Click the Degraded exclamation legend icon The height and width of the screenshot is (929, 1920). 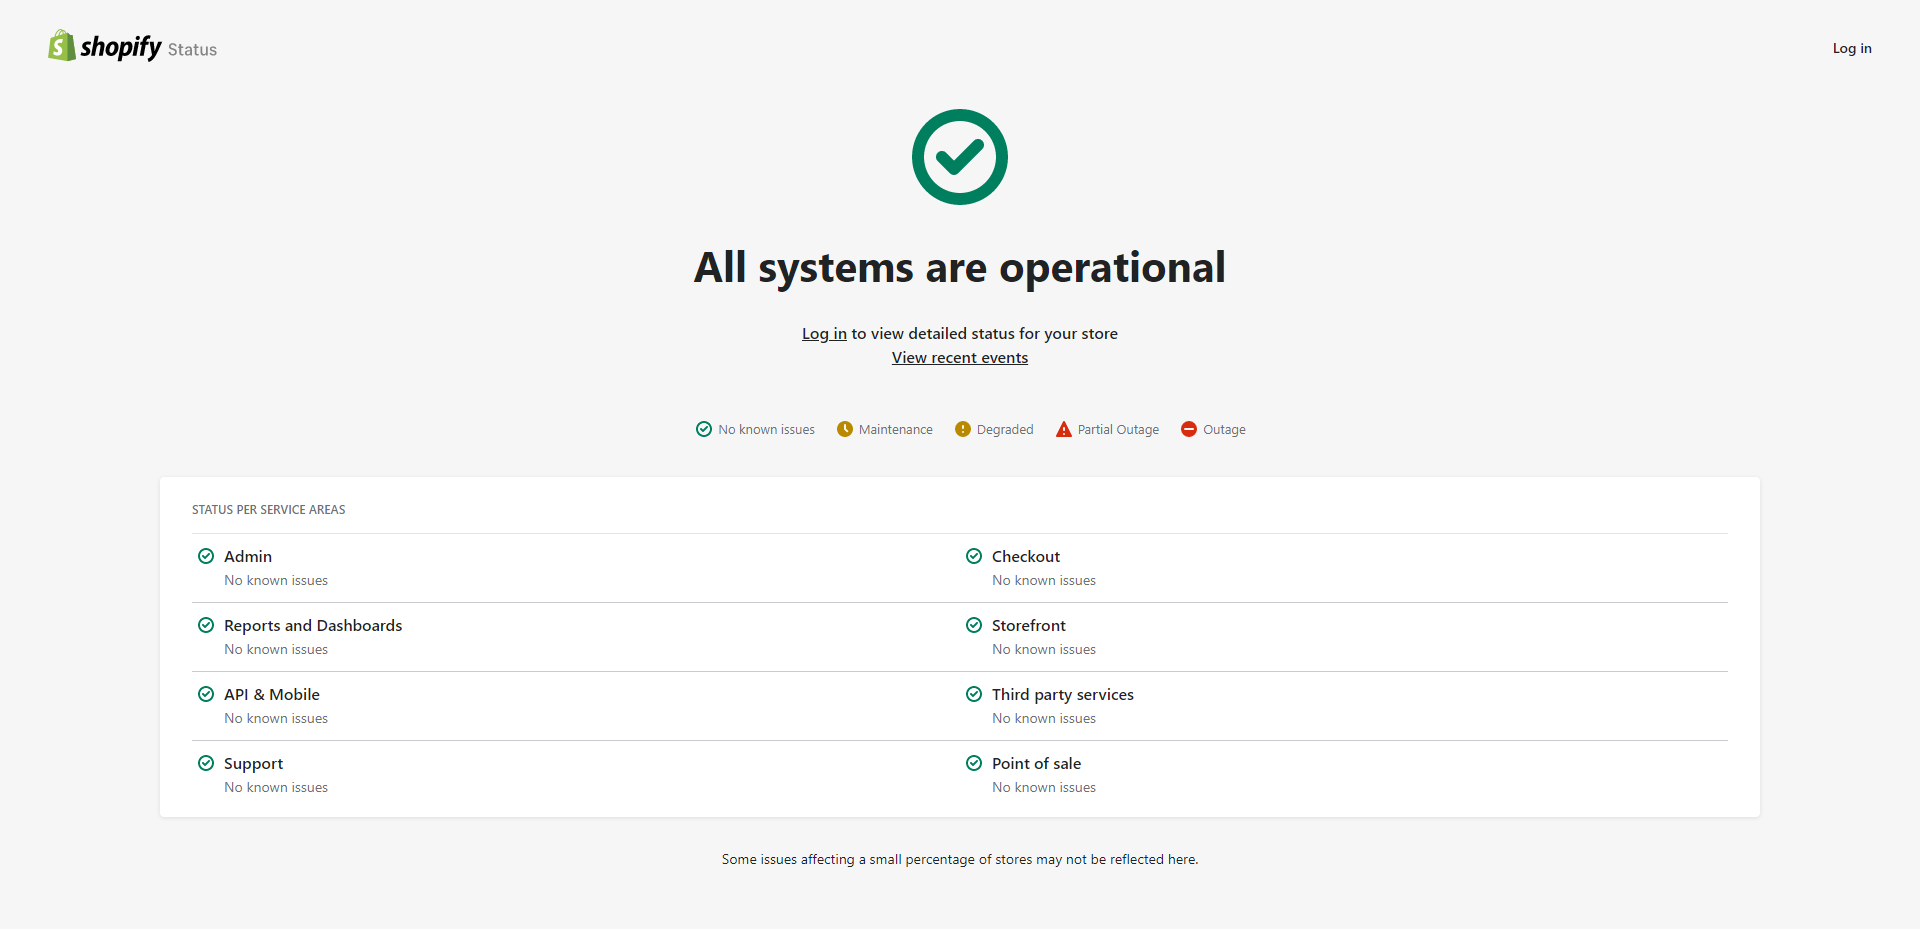pos(963,429)
